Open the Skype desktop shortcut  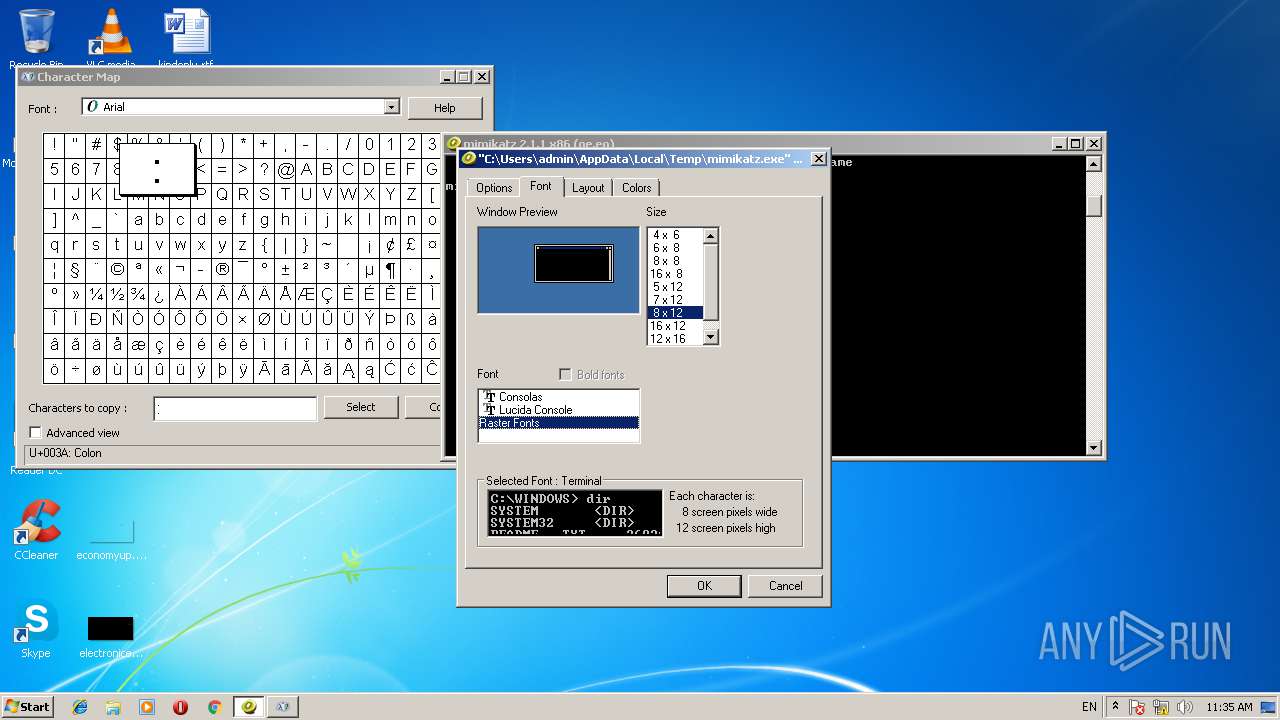[x=36, y=629]
